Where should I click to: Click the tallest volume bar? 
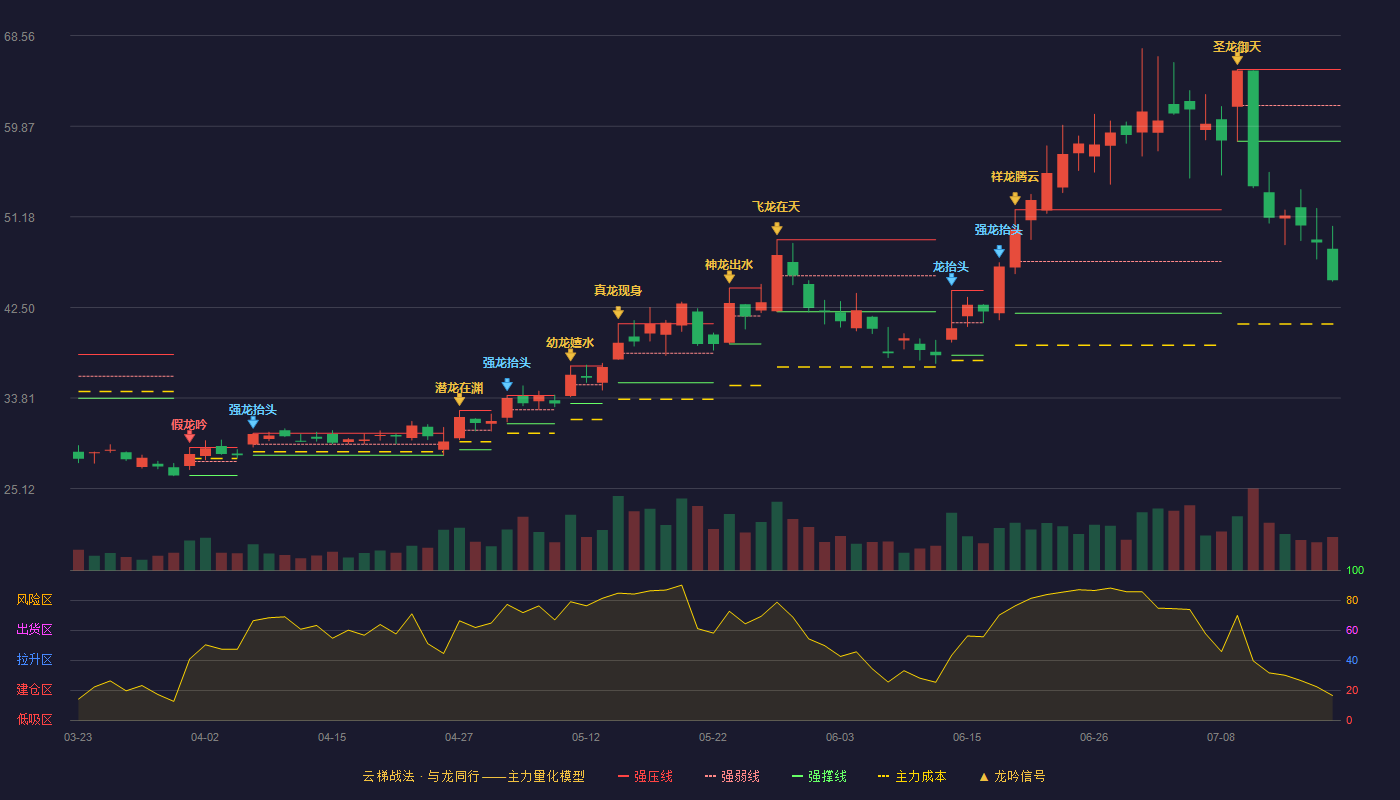[1253, 529]
